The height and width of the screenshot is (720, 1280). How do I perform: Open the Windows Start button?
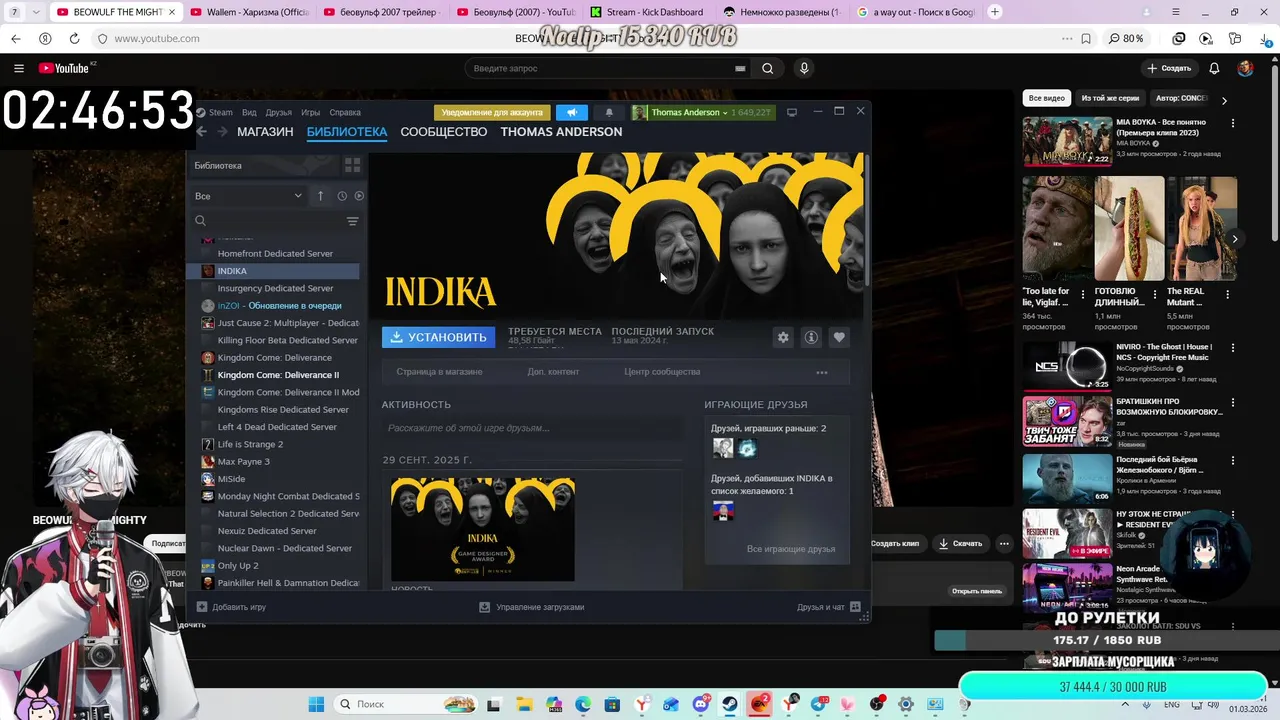pos(316,704)
